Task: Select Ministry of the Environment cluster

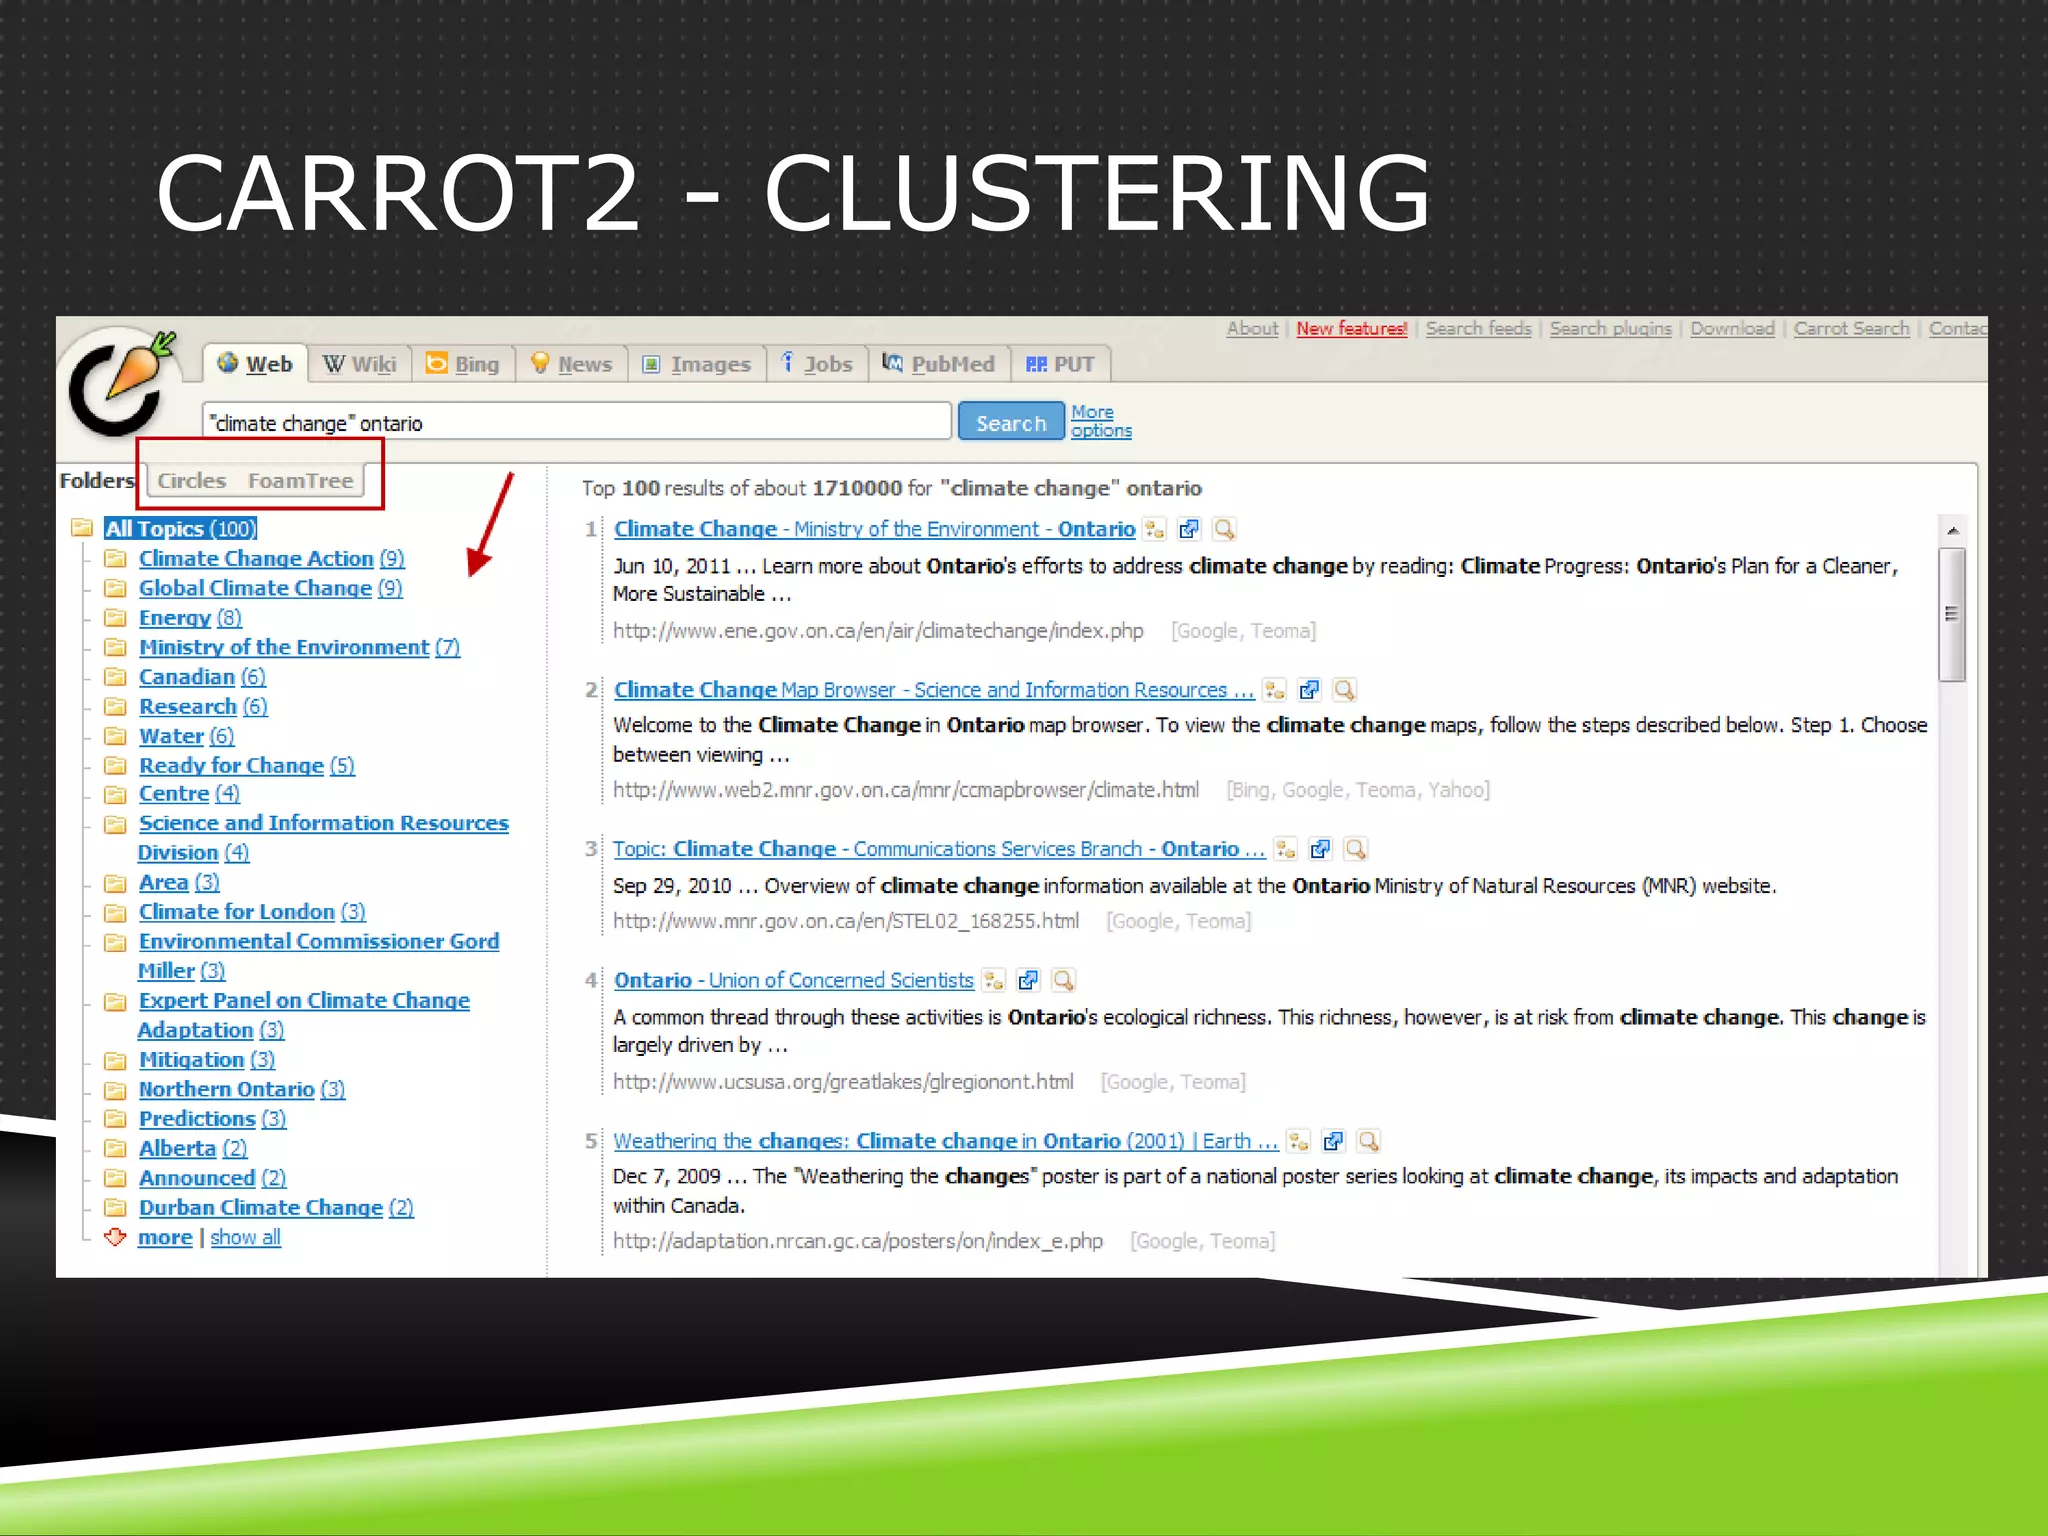Action: pyautogui.click(x=299, y=647)
